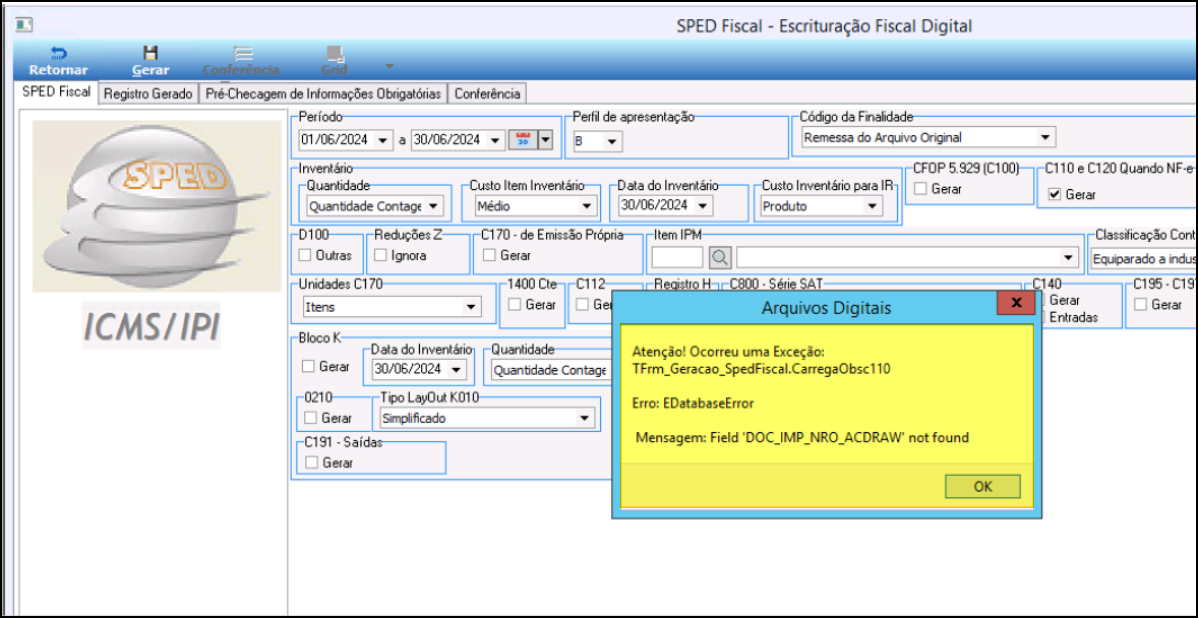
Task: Click the 'Erro: EDatabaseError' line
Action: pos(694,403)
